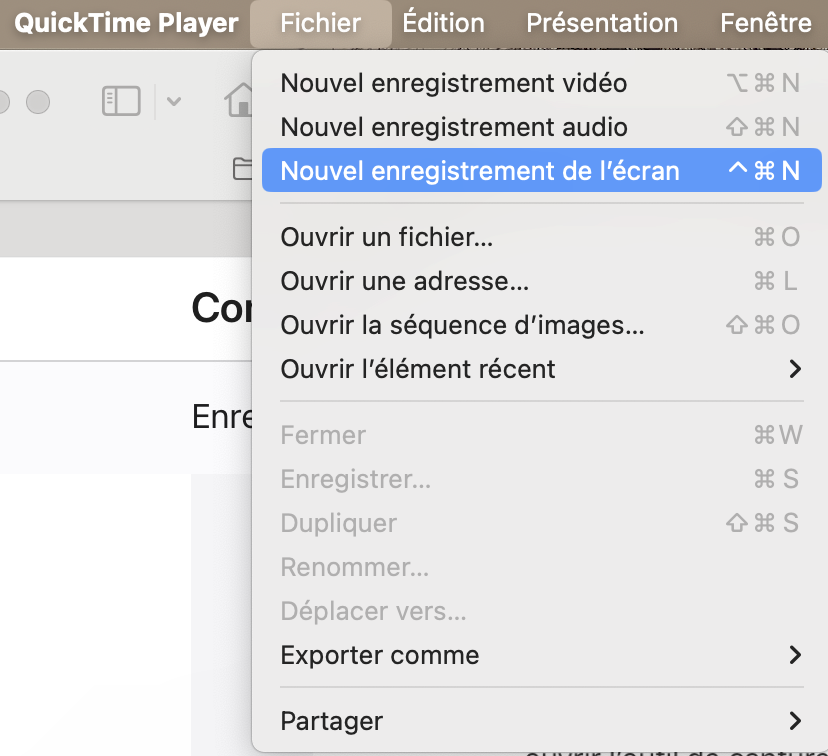Choose Ouvrir un fichier…
This screenshot has width=828, height=756.
coord(387,237)
